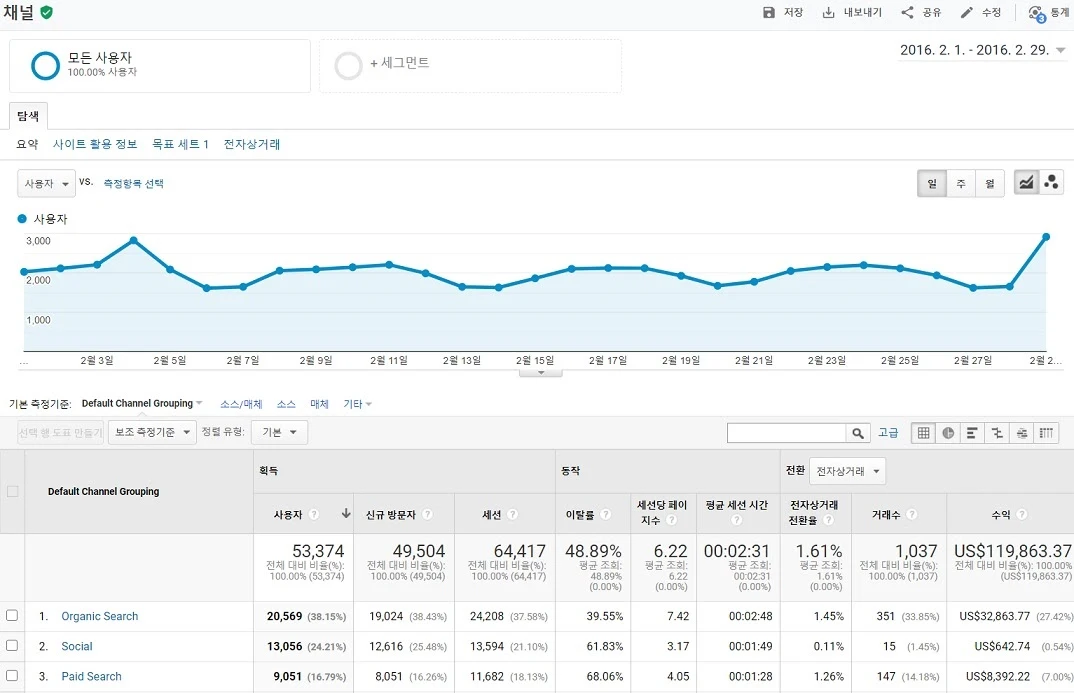The width and height of the screenshot is (1074, 693).
Task: Check the Social row checkbox
Action: pos(12,646)
